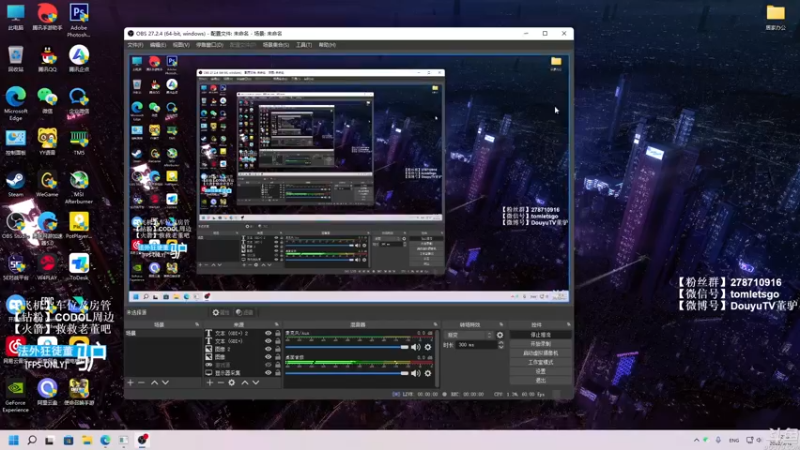This screenshot has height=450, width=800.
Task: Pop out the 混音器 dock panel
Action: (435, 324)
